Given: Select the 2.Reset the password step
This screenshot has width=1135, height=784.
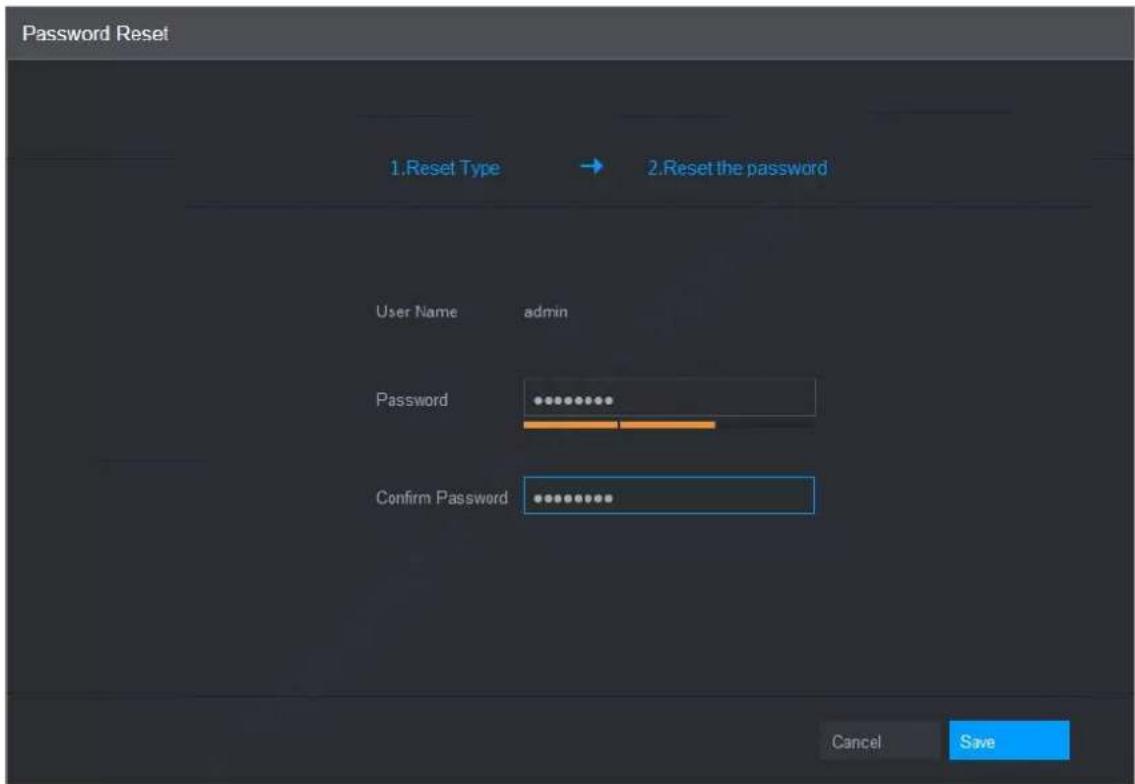Looking at the screenshot, I should point(737,168).
